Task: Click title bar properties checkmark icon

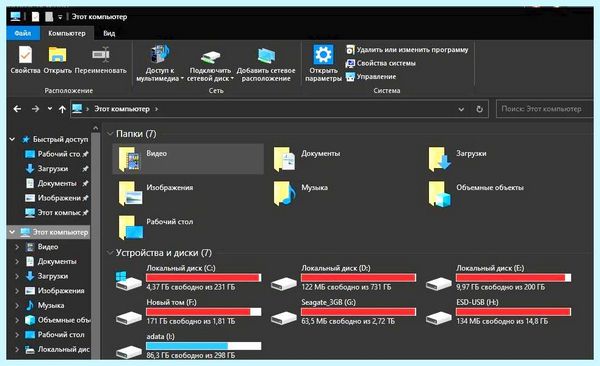Action: click(x=35, y=17)
